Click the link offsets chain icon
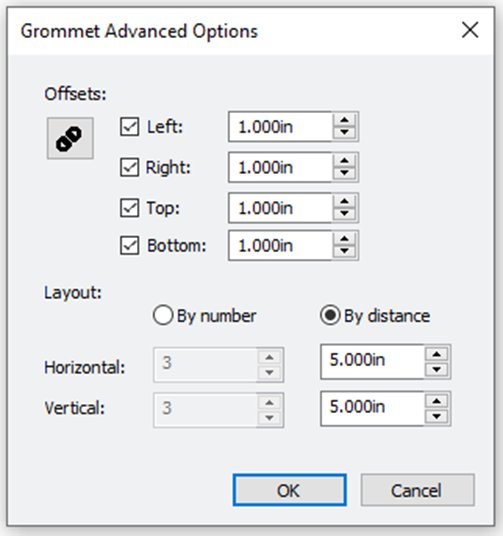This screenshot has width=503, height=536. click(x=70, y=138)
